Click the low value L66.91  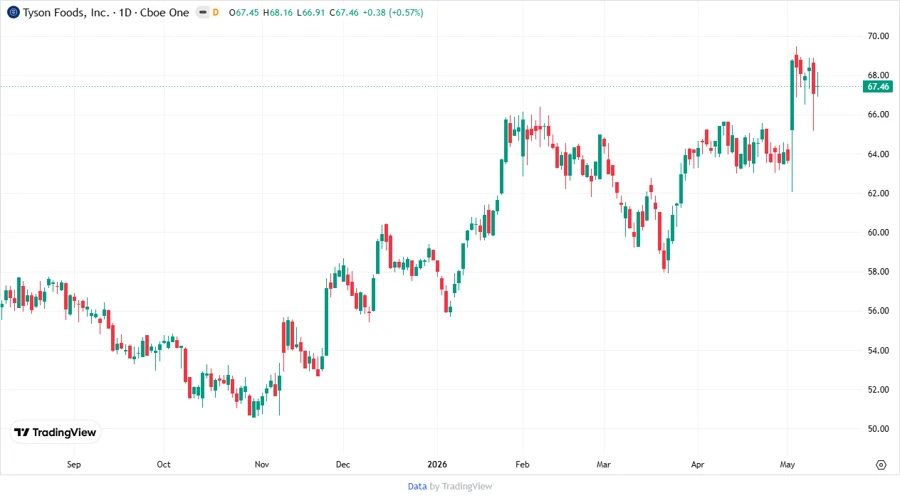coord(311,12)
